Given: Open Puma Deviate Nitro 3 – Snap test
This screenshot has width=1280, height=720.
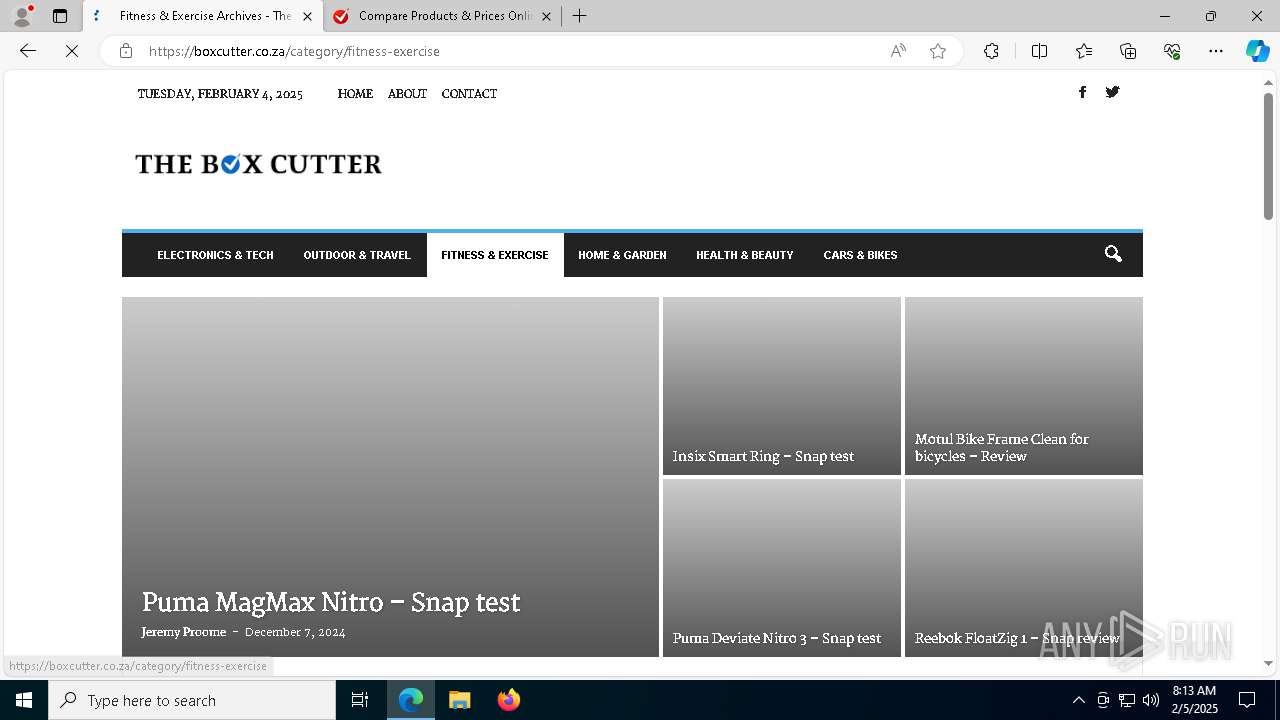Looking at the screenshot, I should click(777, 638).
